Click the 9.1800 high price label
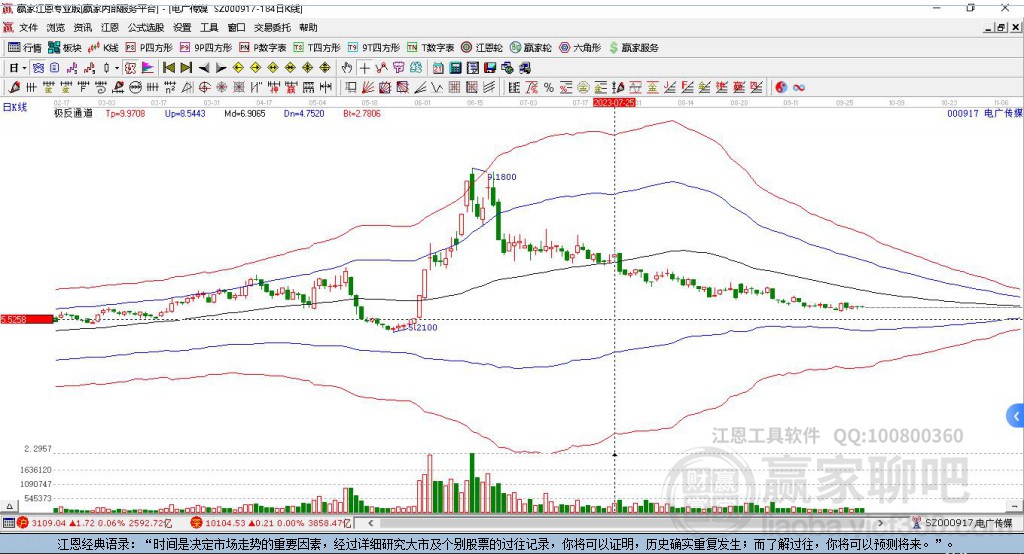The height and width of the screenshot is (554, 1024). click(502, 177)
